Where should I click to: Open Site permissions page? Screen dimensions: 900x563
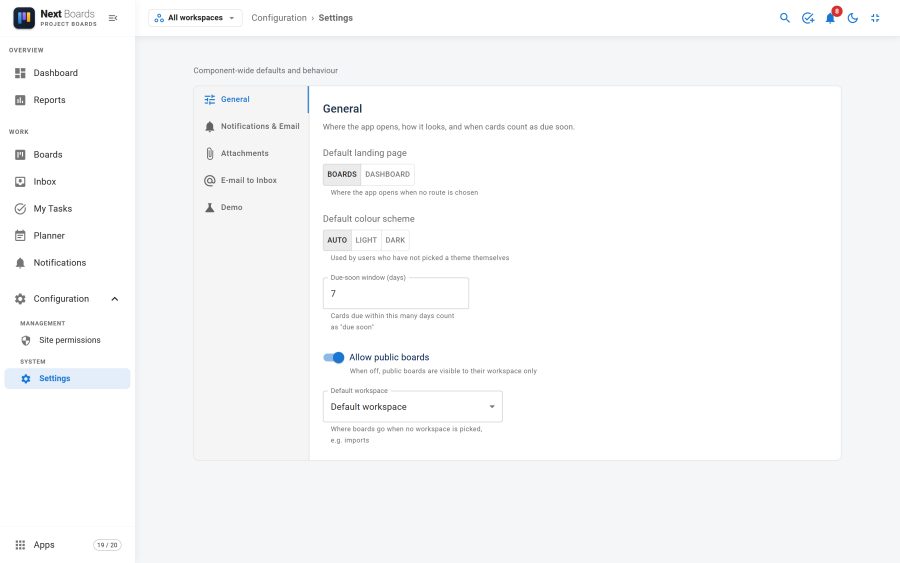[67, 340]
